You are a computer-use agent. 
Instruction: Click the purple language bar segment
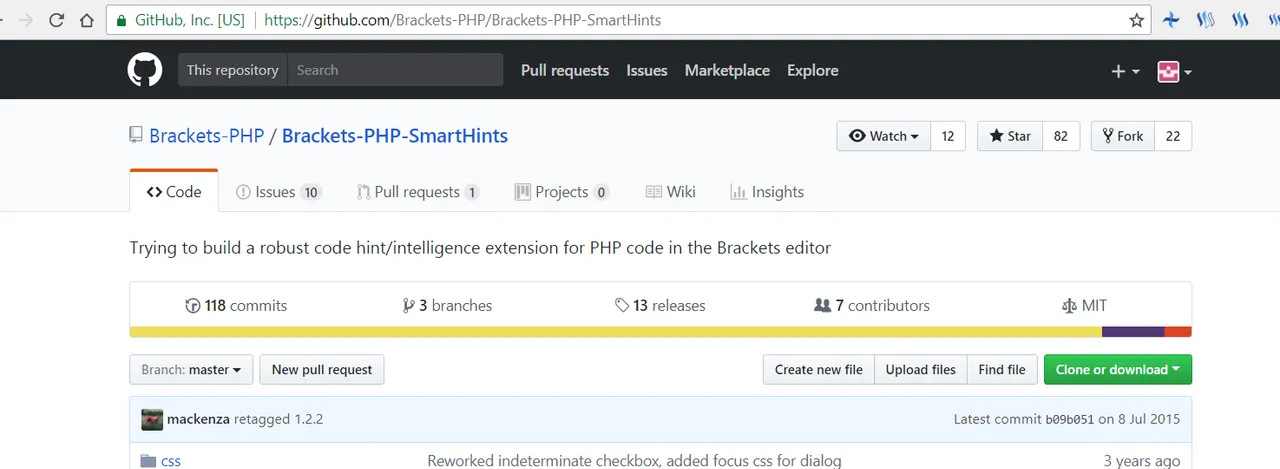[x=1133, y=332]
